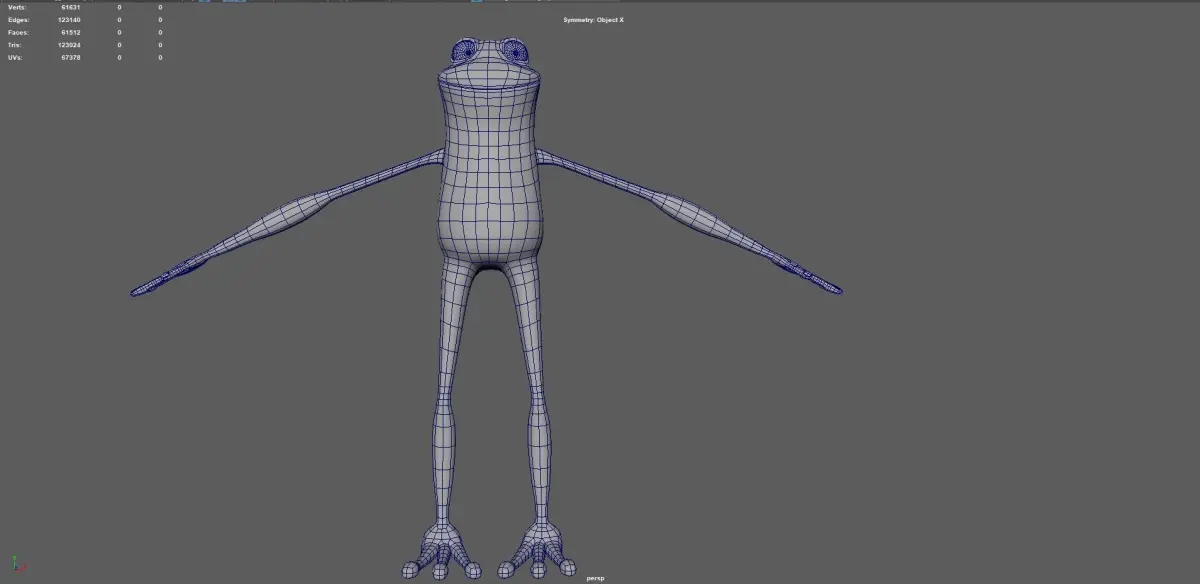Click the "Symmetry: Object X" HUD text
Screen dimensions: 1200x584
[594, 20]
